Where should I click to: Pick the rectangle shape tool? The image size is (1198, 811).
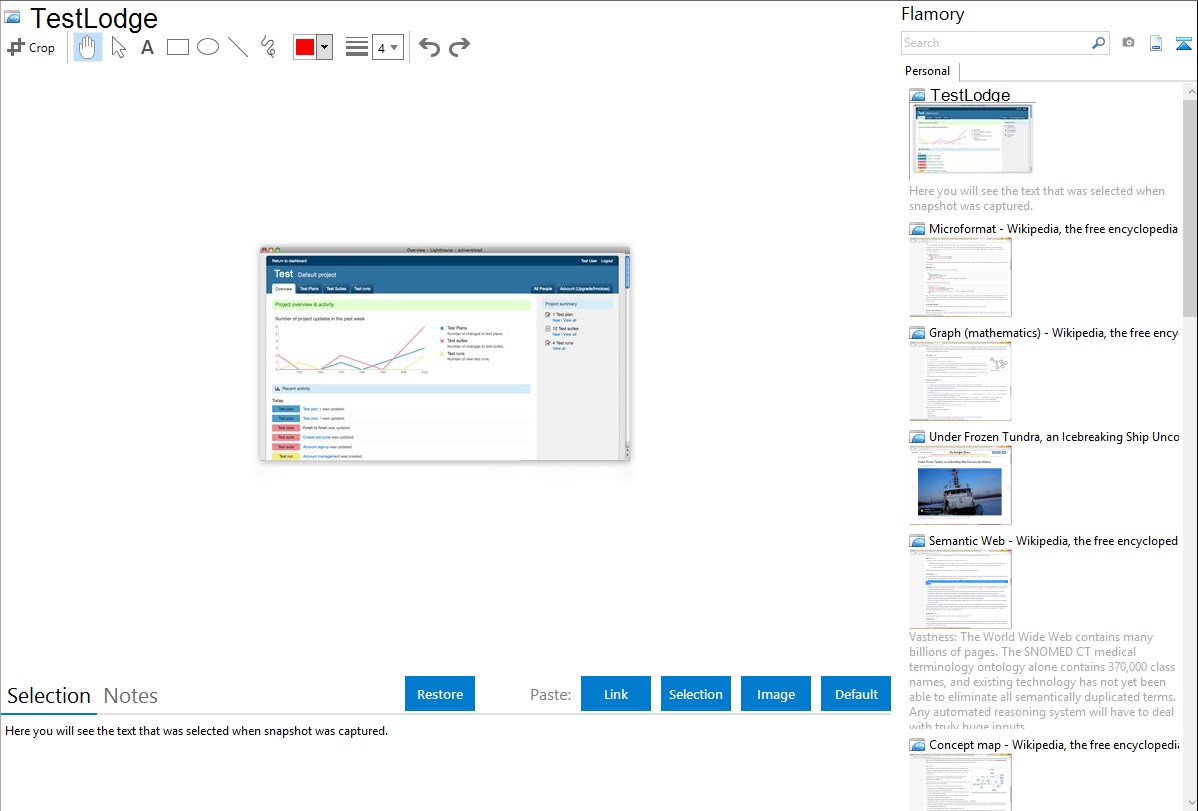click(x=178, y=47)
